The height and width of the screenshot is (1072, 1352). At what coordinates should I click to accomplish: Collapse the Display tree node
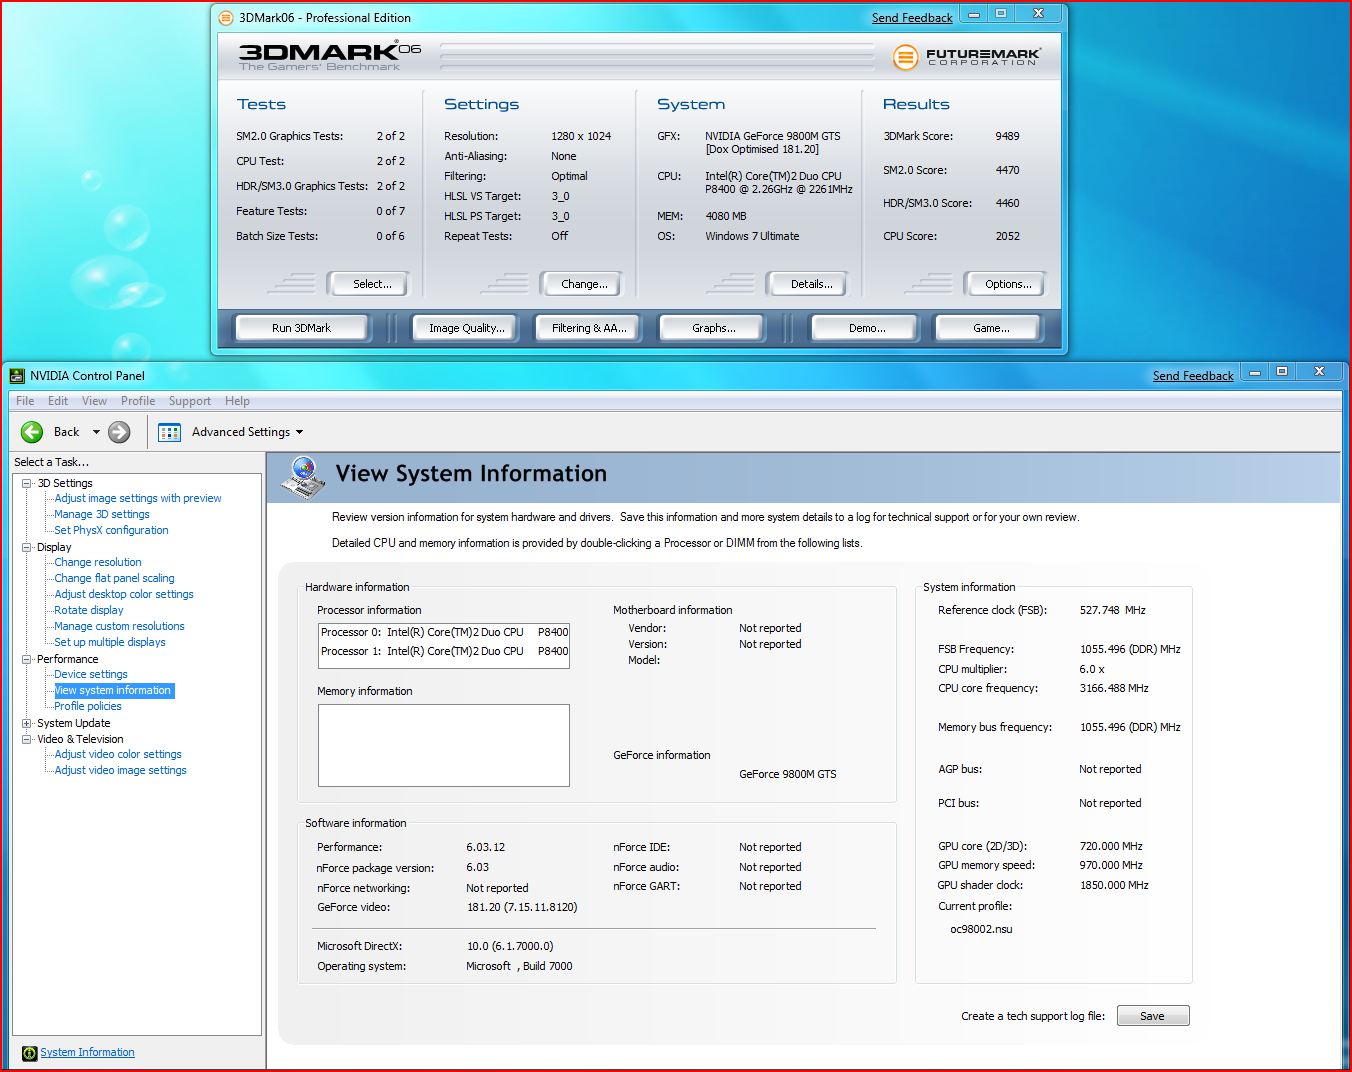point(27,547)
